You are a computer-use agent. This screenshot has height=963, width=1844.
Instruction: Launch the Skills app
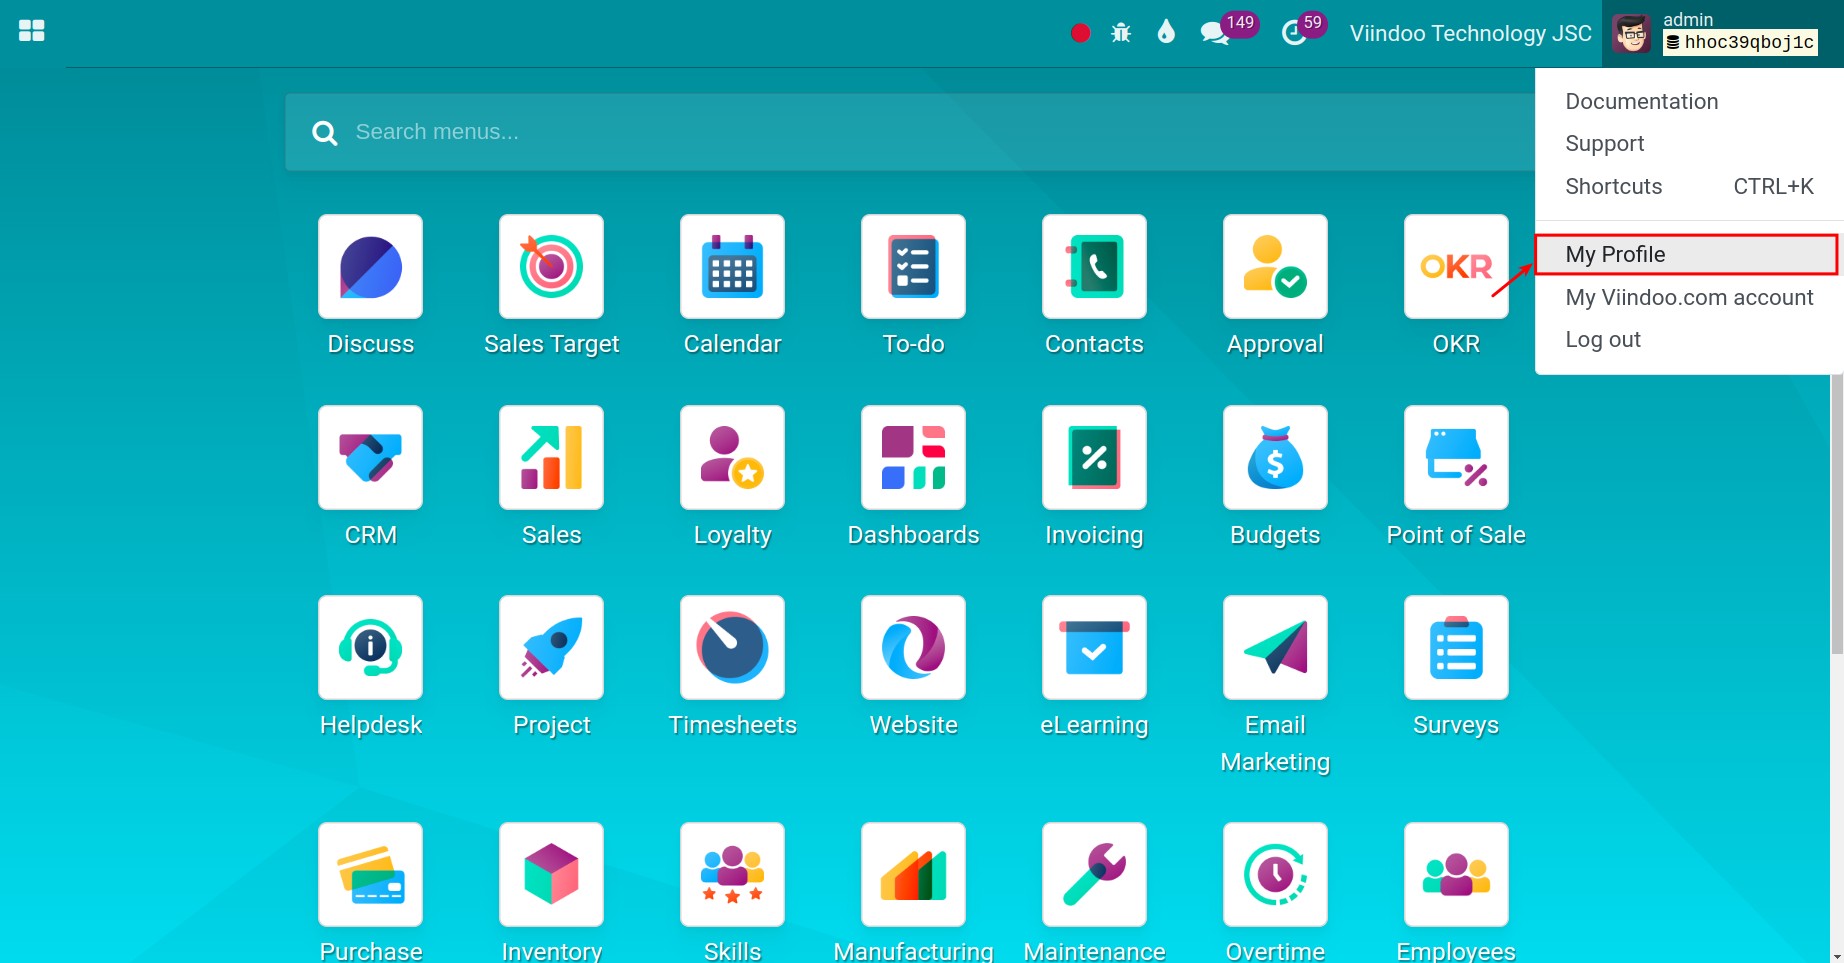click(x=732, y=874)
